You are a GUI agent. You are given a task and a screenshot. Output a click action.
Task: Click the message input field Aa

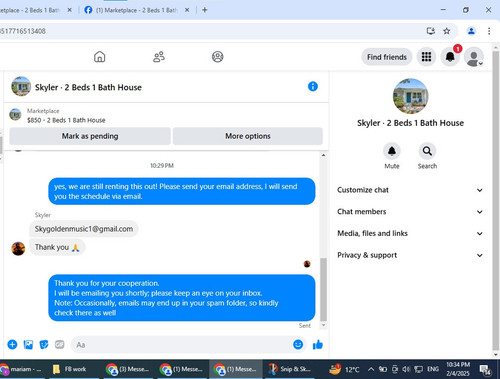188,344
